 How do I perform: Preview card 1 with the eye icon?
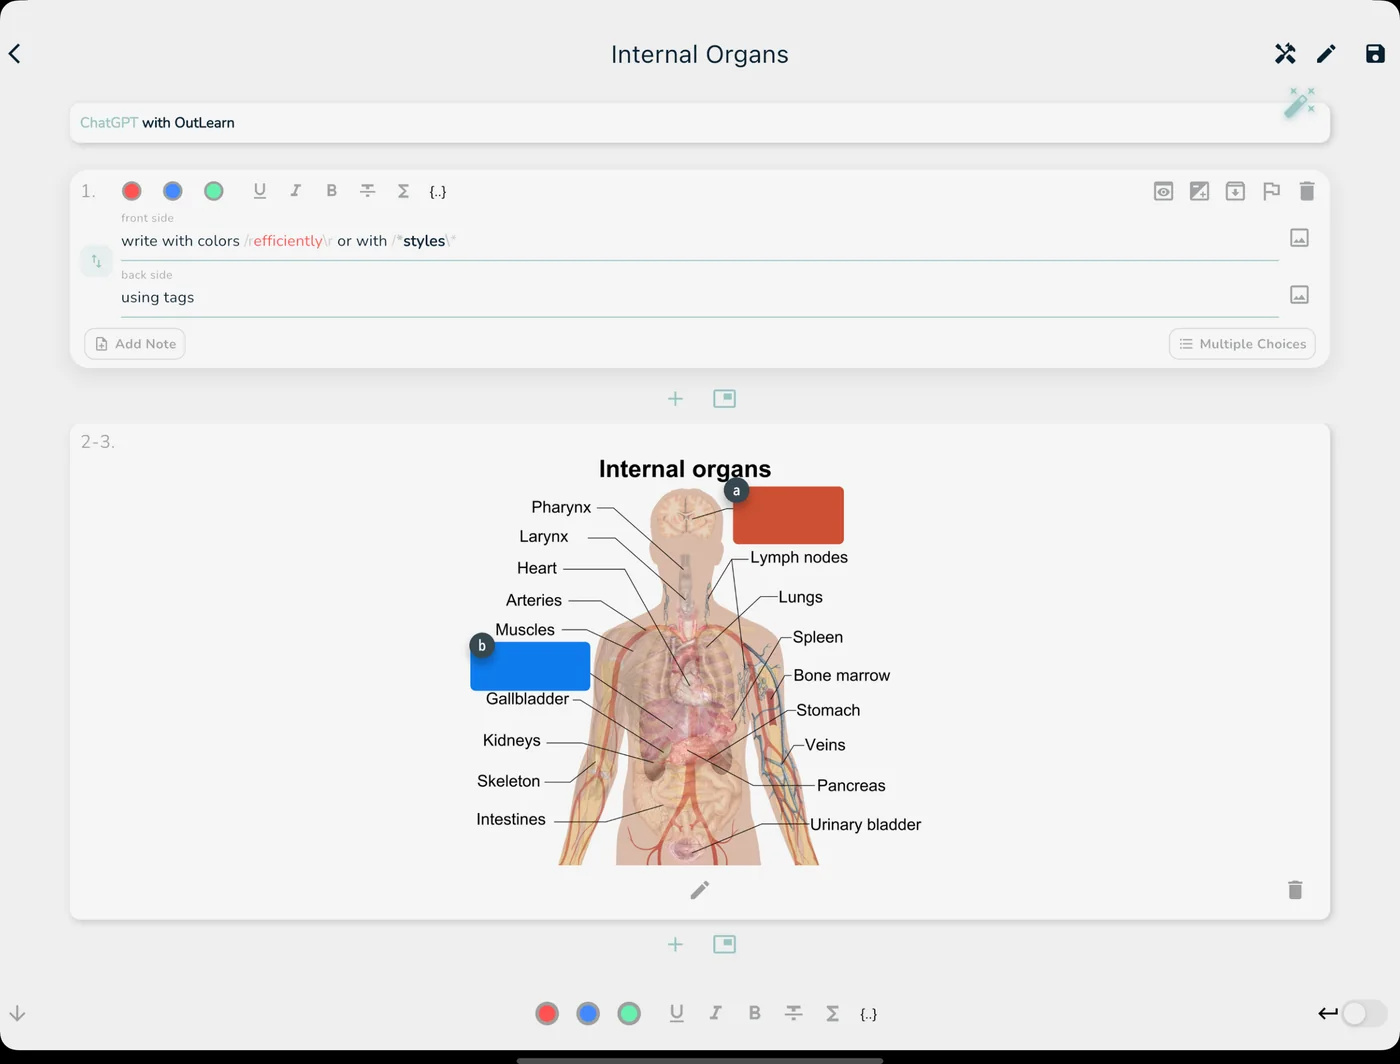[1163, 191]
